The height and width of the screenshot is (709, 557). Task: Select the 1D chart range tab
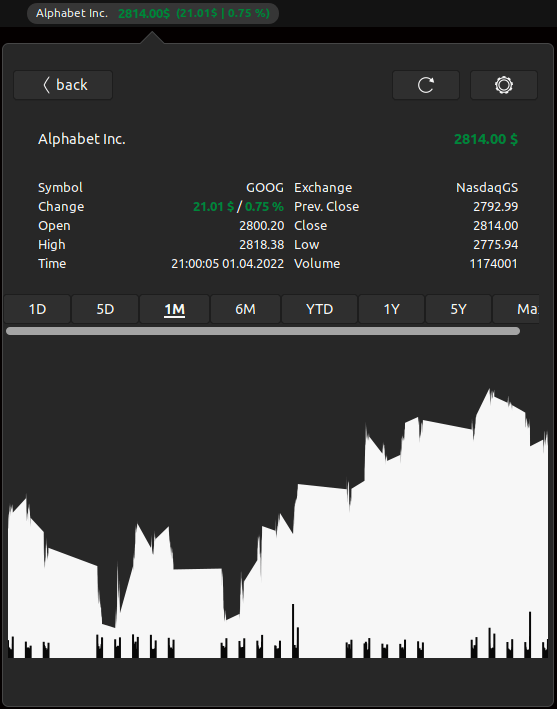(x=37, y=309)
